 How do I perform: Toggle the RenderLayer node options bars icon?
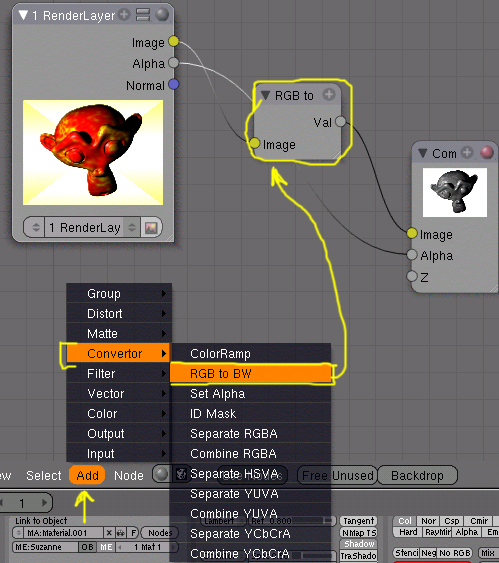pos(143,15)
